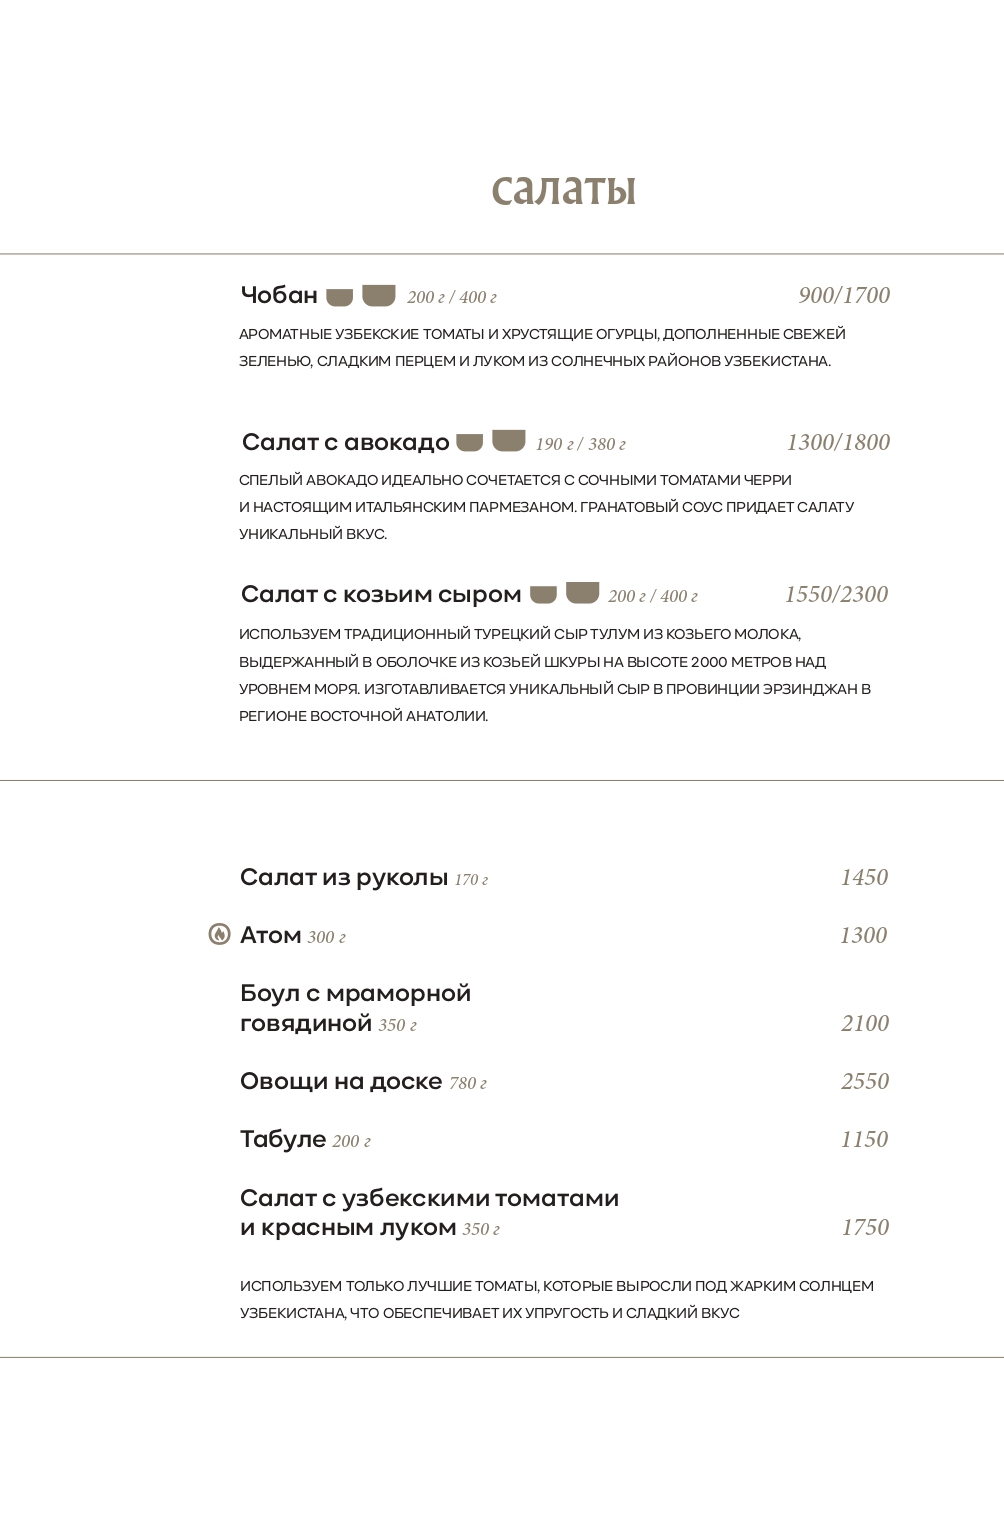
Task: Select the Салат с авокадо title
Action: coord(346,442)
